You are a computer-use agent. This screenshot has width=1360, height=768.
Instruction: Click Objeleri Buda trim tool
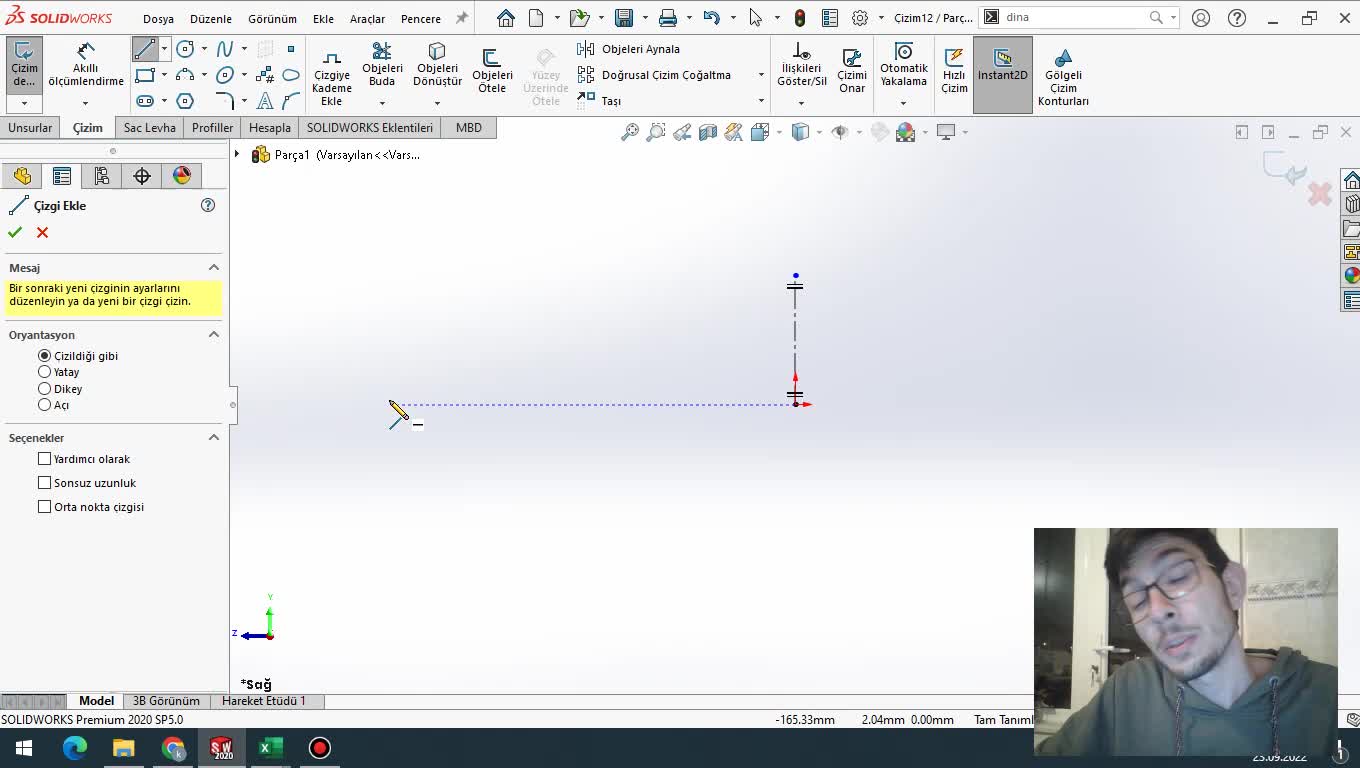pos(382,66)
